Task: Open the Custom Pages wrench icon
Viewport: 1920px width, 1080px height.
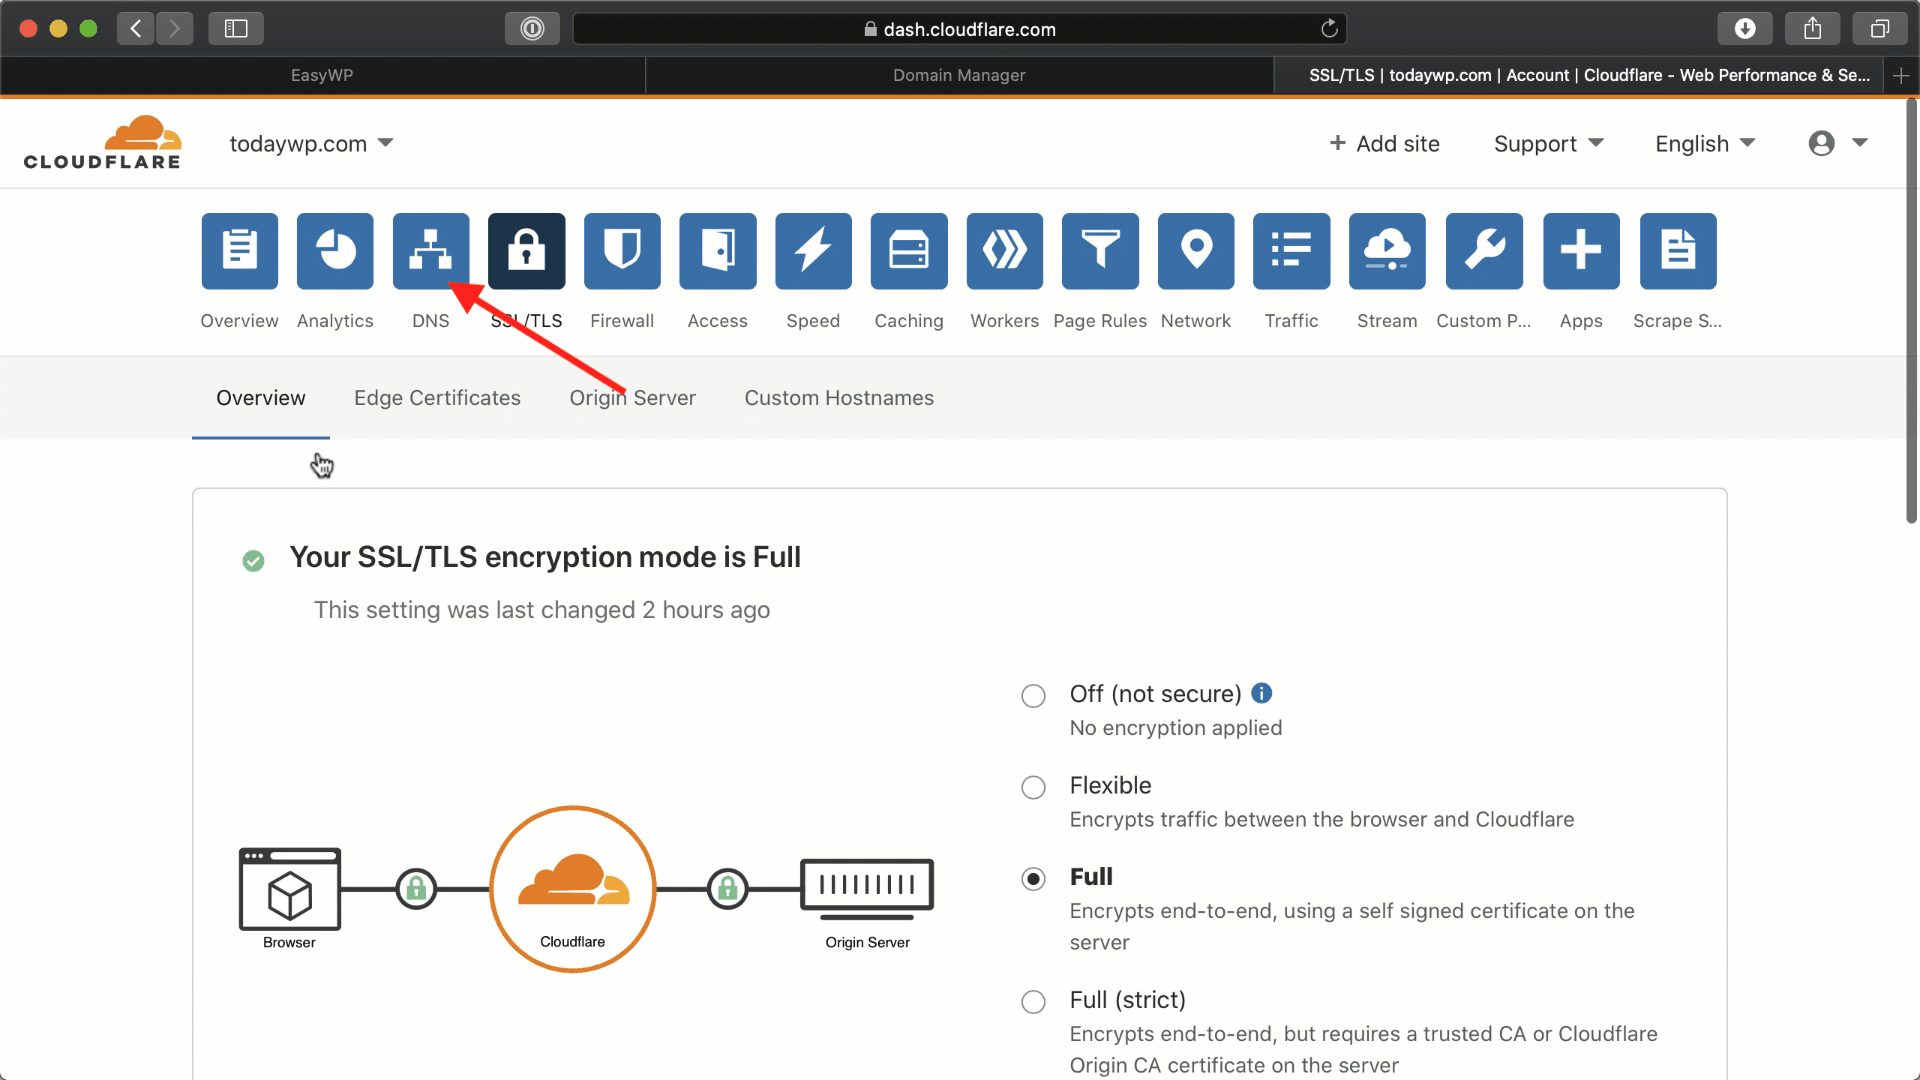Action: (x=1484, y=251)
